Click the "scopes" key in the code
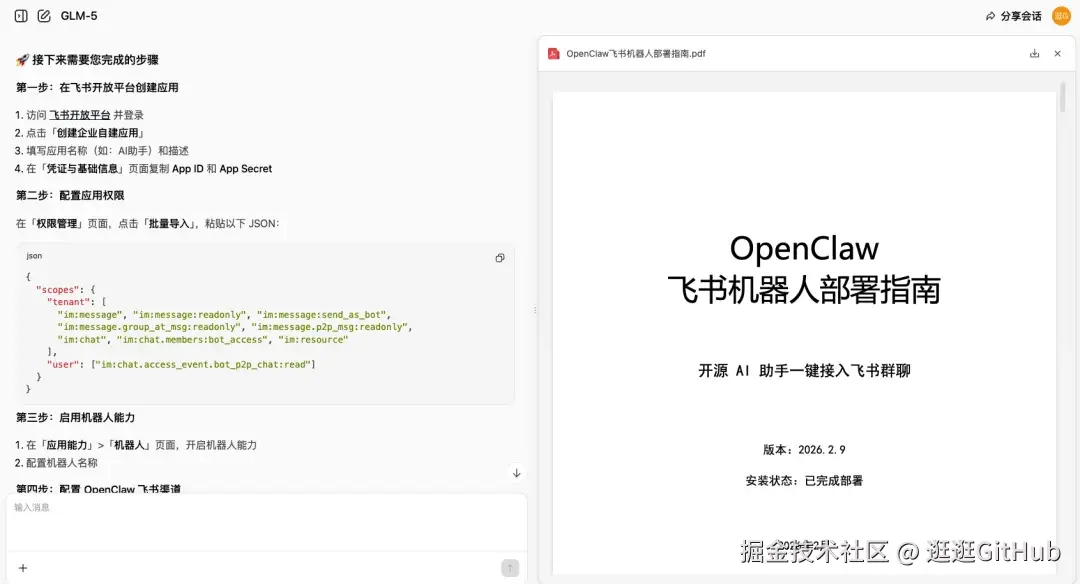Image resolution: width=1080 pixels, height=584 pixels. point(57,290)
